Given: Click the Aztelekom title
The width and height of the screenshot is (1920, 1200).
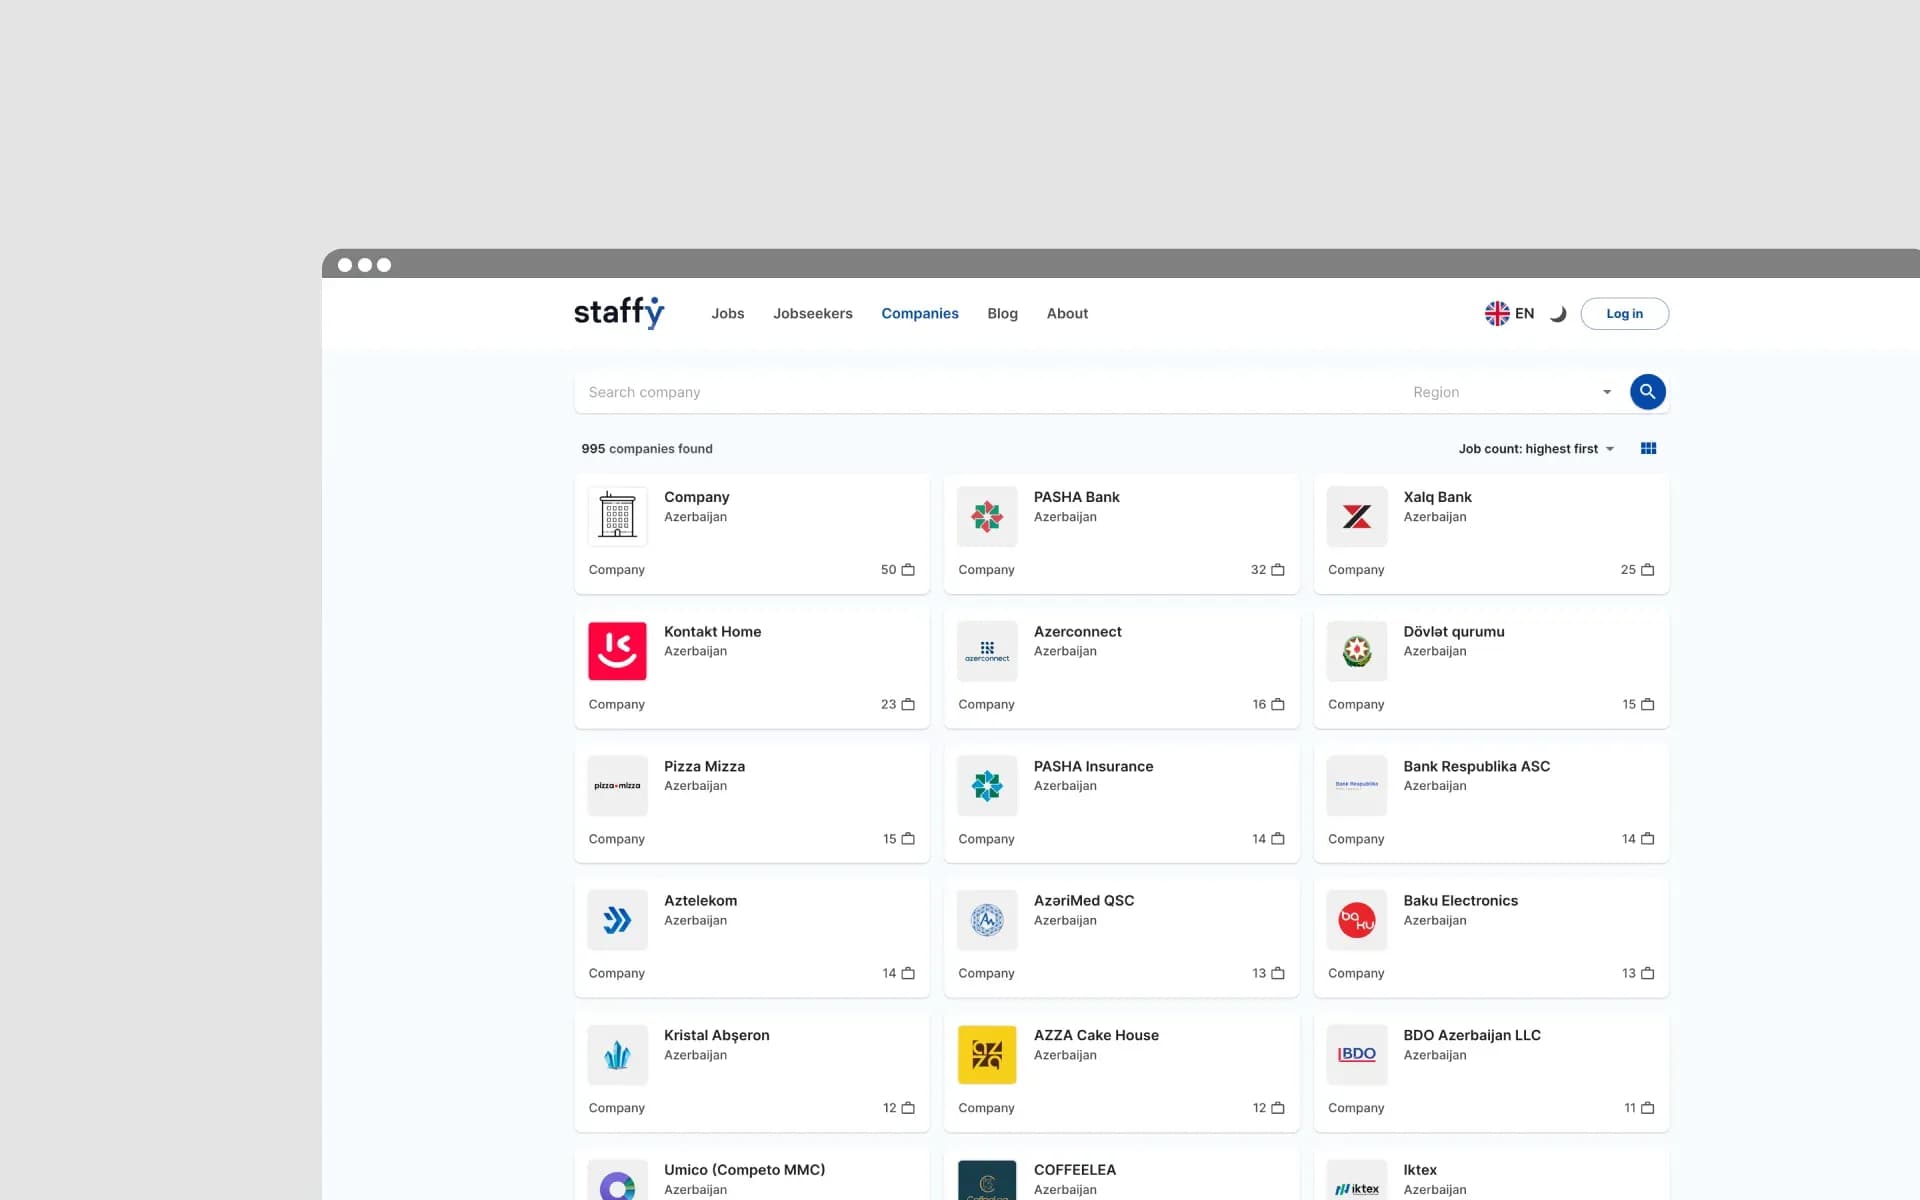Looking at the screenshot, I should click(700, 901).
